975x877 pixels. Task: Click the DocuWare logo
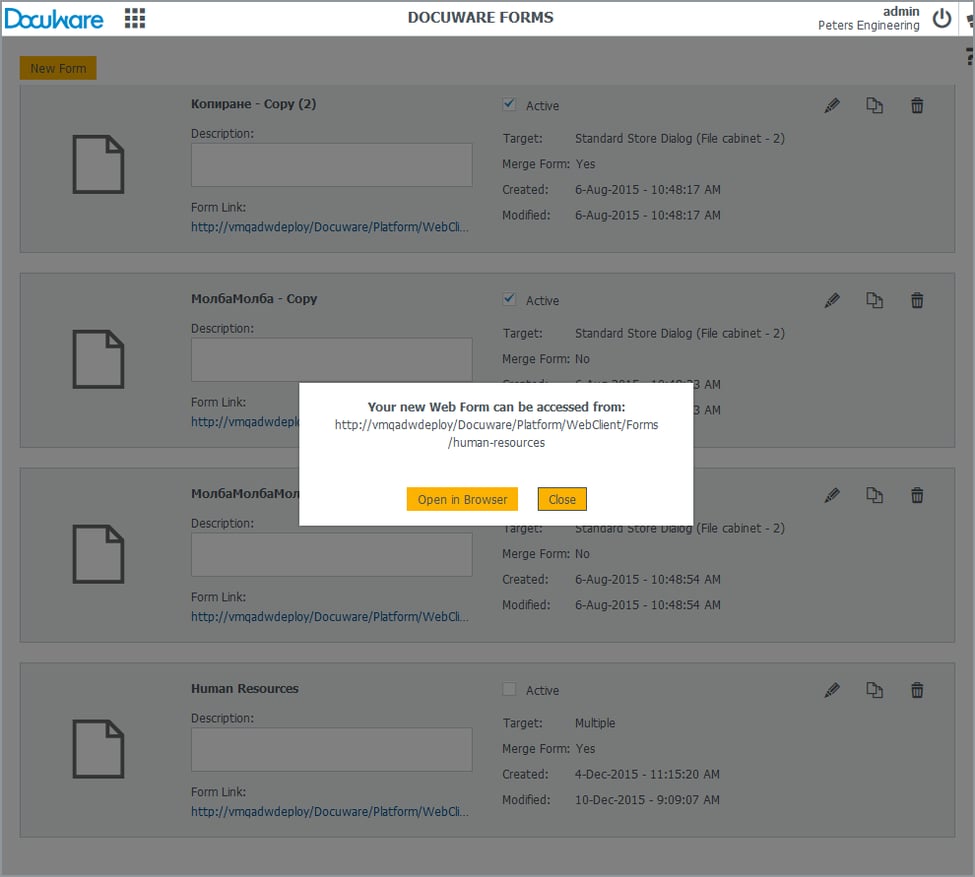click(54, 18)
